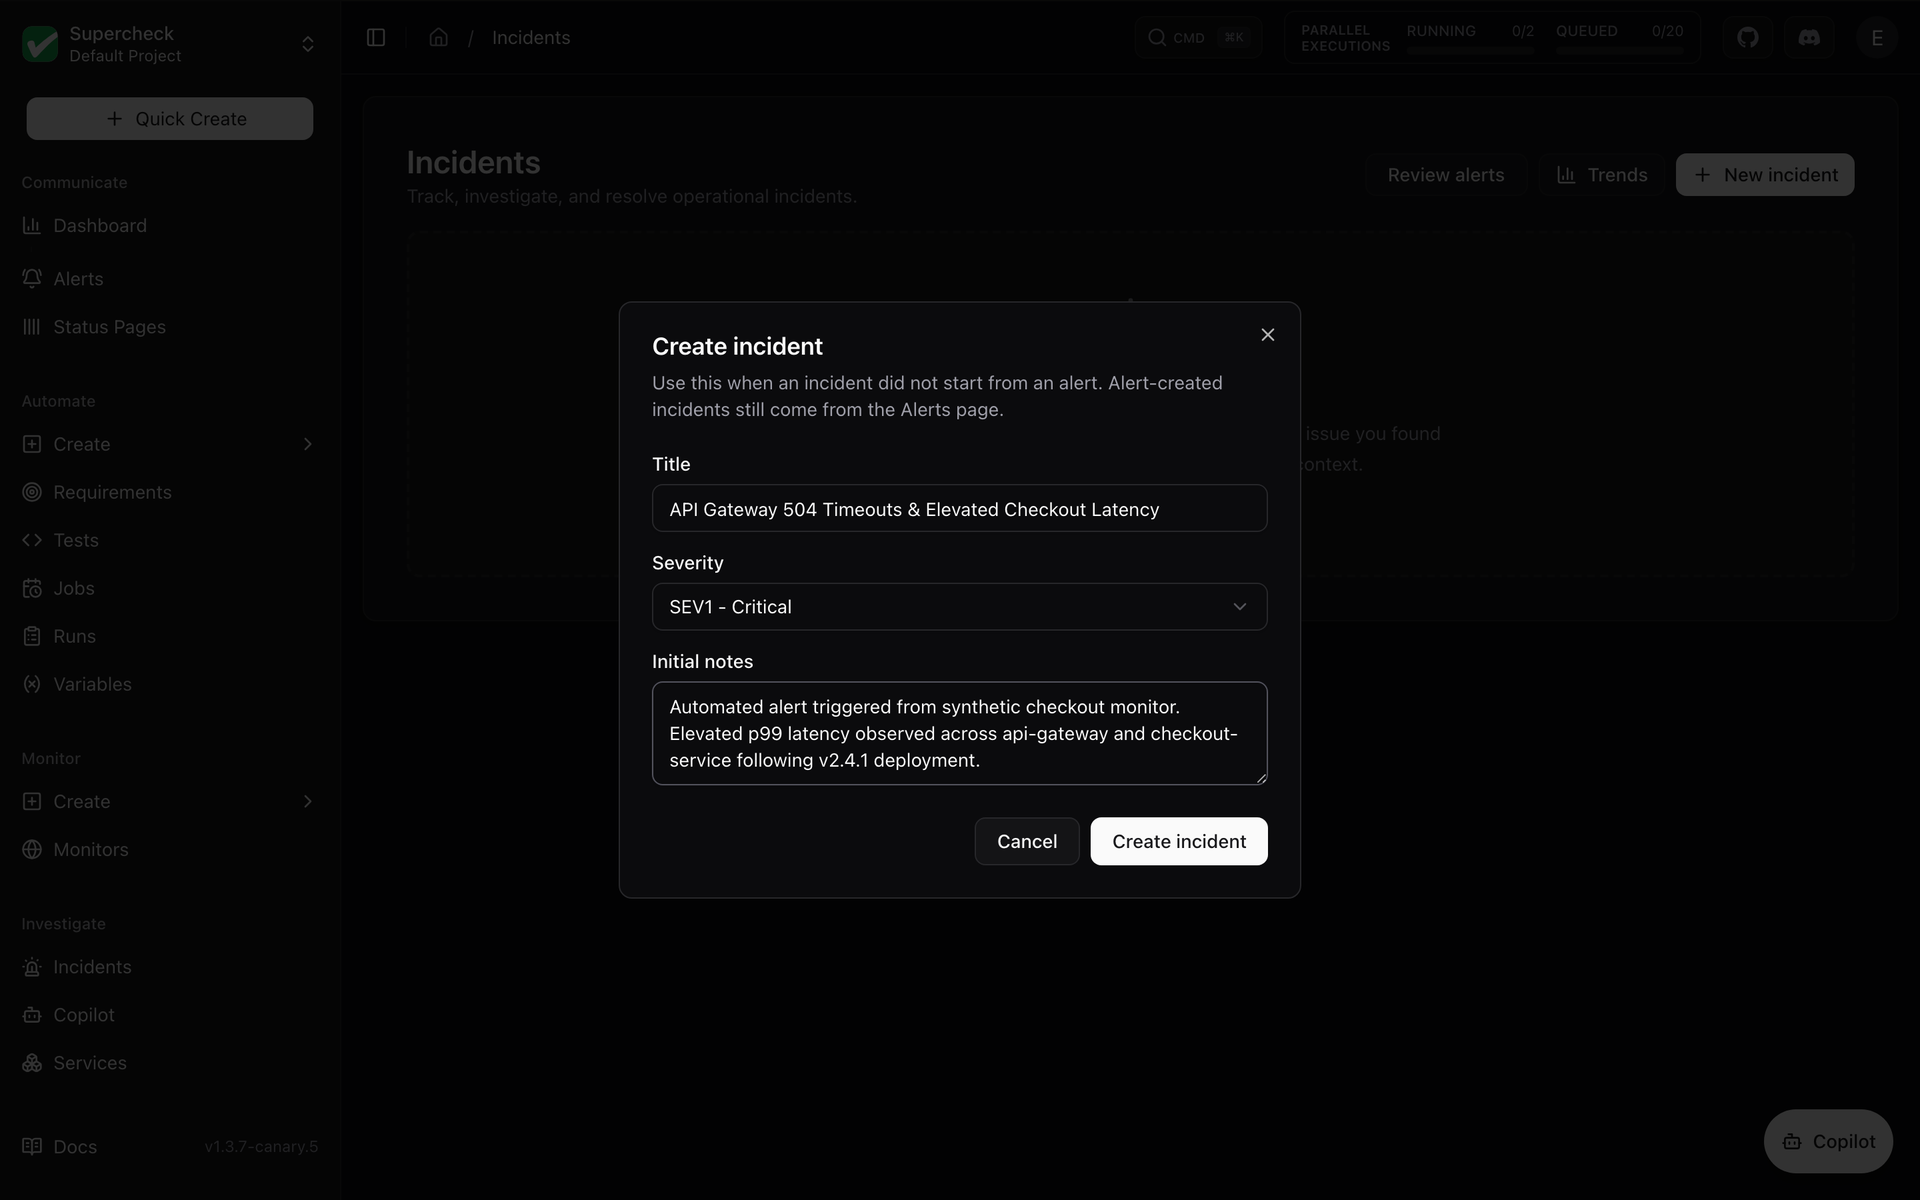Click the Automate Create plus icon

[32, 444]
